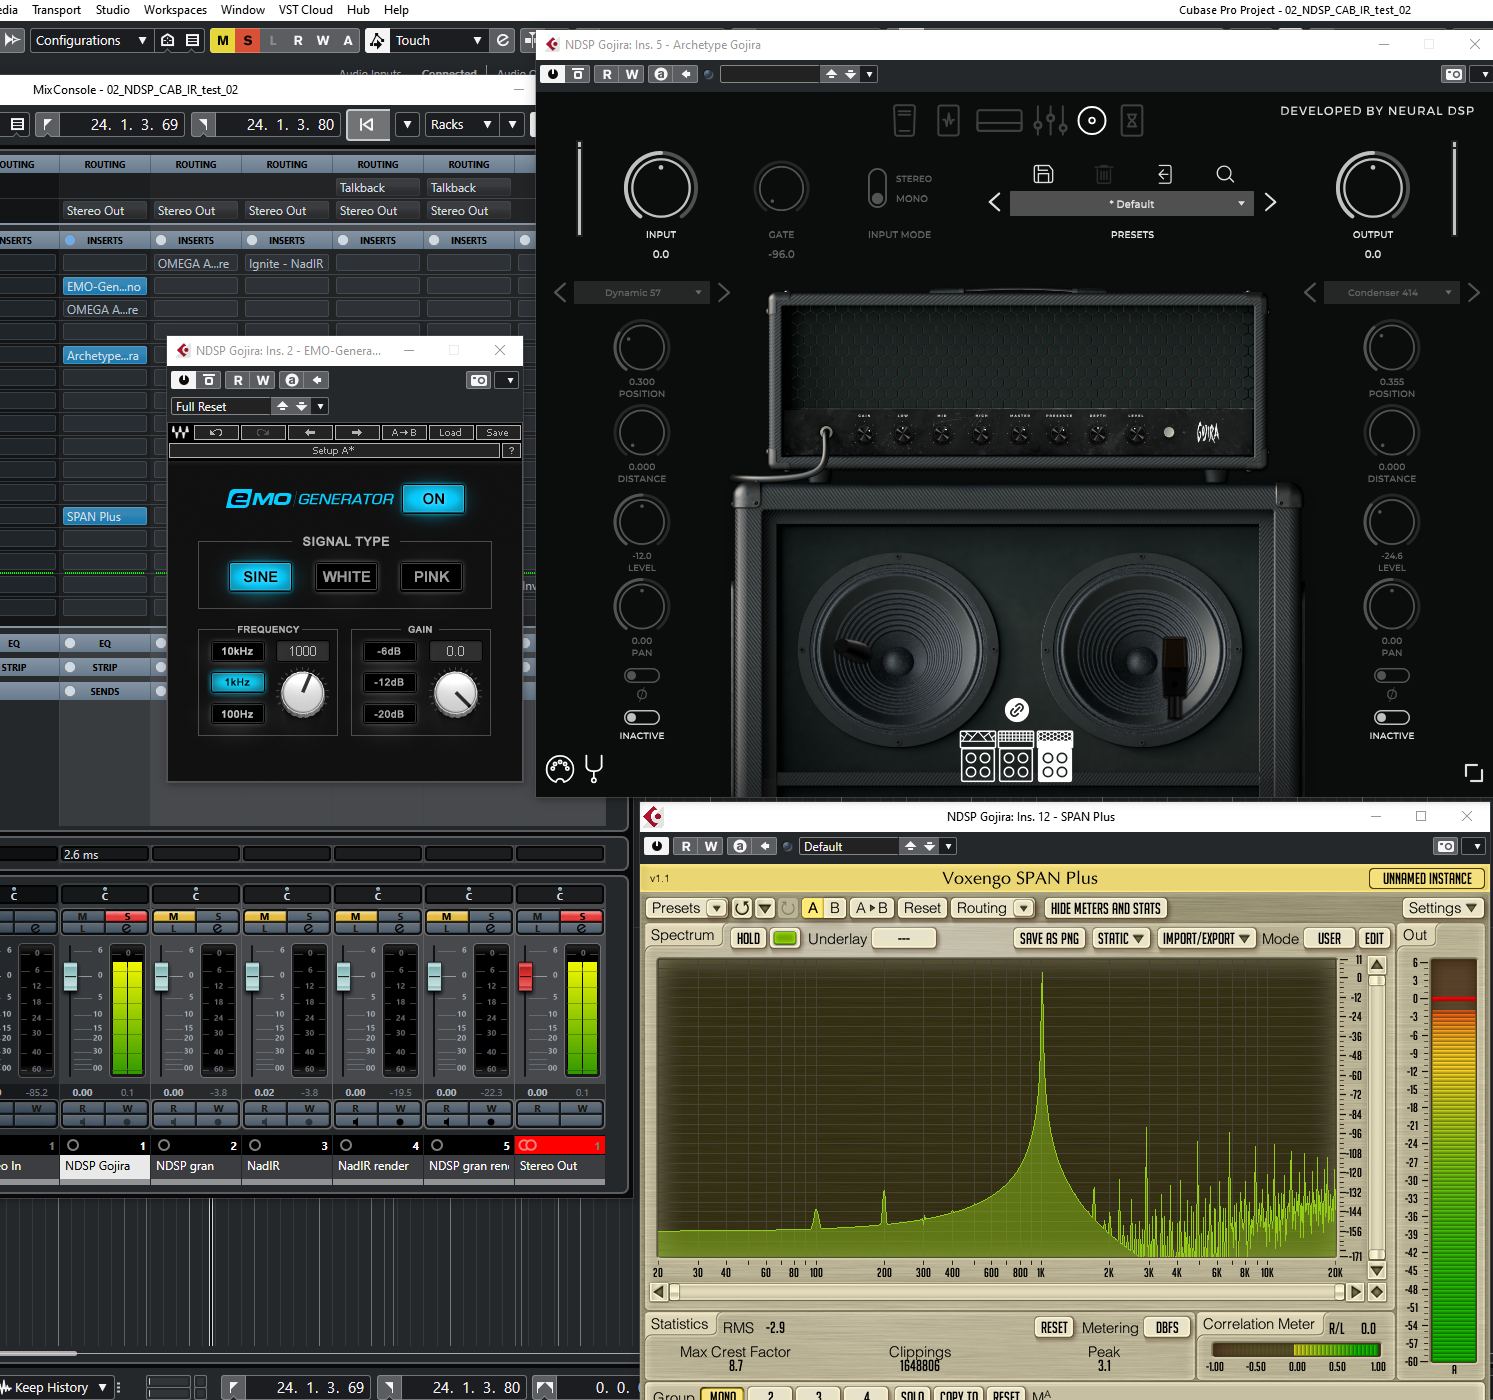Open SPAN Plus Routing dropdown
Screen dimensions: 1493x1400
tap(993, 908)
